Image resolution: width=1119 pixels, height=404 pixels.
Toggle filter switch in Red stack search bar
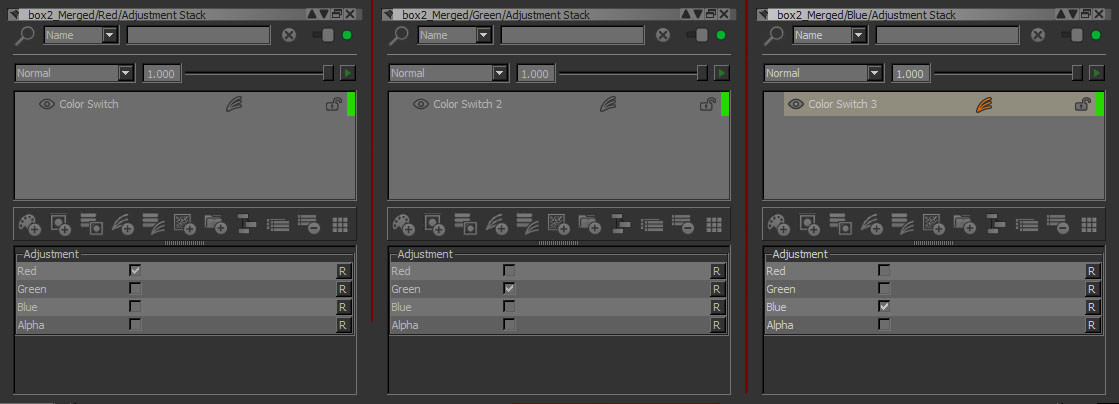tap(323, 35)
